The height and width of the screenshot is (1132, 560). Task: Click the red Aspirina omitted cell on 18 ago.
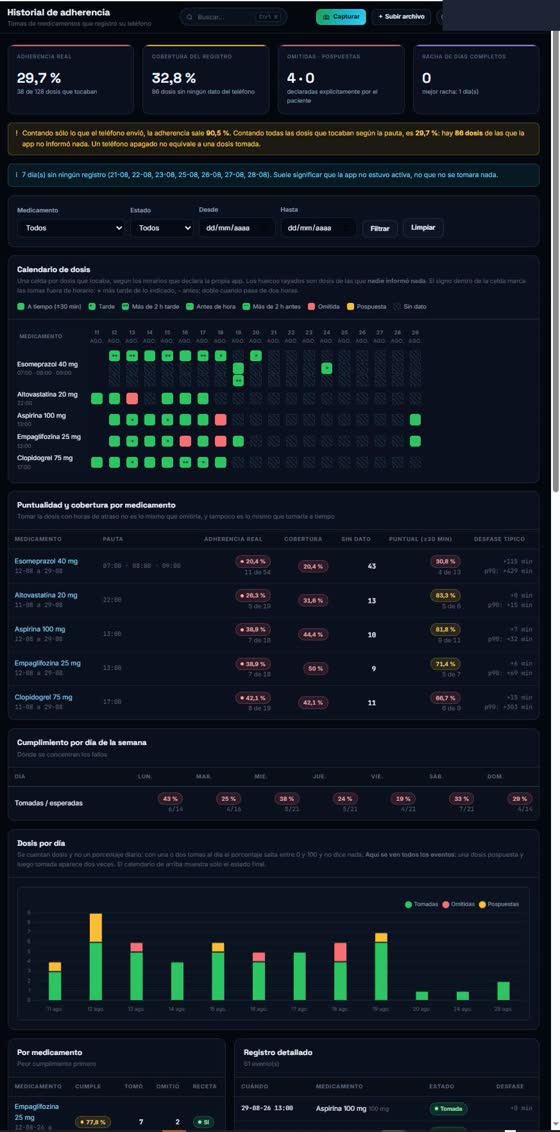tap(221, 419)
